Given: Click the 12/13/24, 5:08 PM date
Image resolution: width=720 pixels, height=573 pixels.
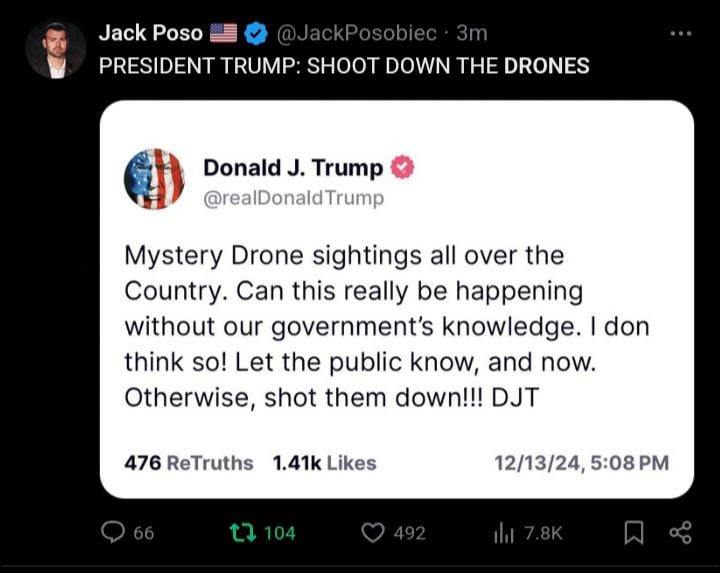Looking at the screenshot, I should [581, 463].
